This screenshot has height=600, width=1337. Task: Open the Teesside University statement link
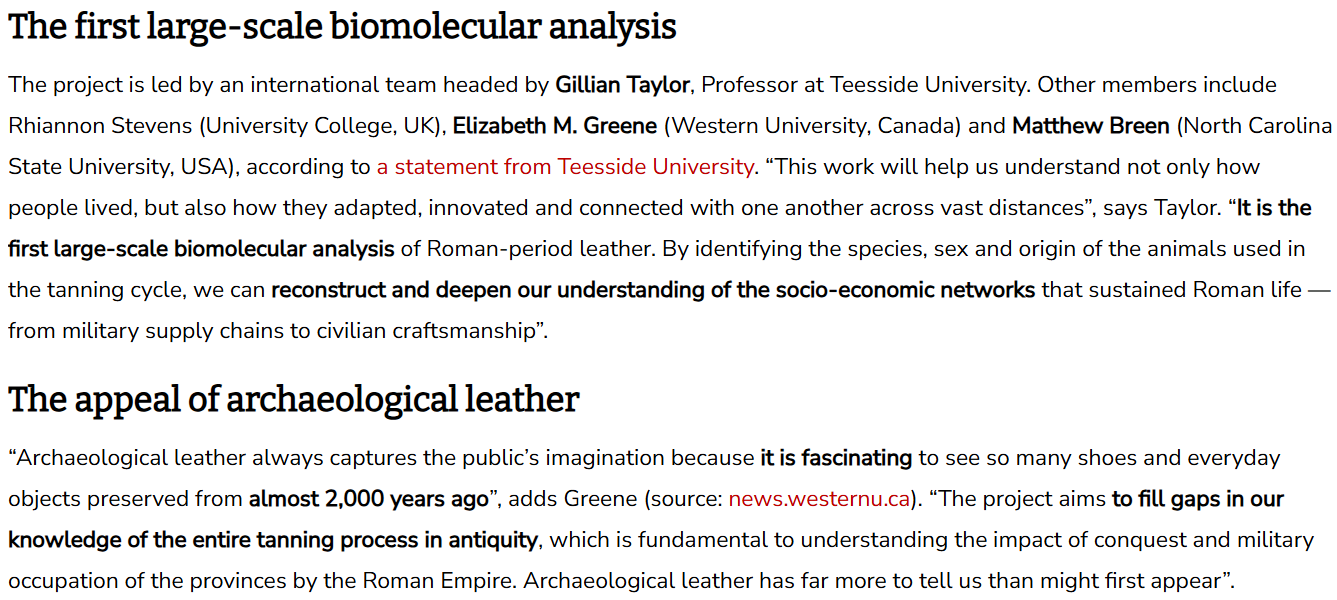tap(565, 167)
